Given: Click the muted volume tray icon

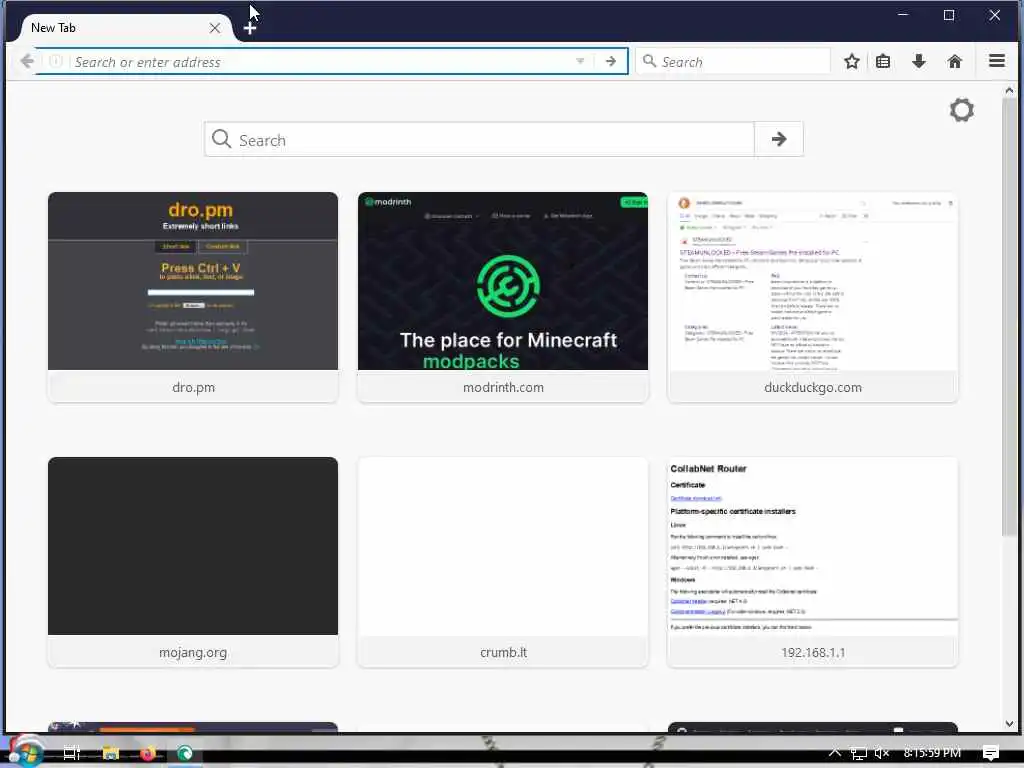Looking at the screenshot, I should pyautogui.click(x=882, y=753).
